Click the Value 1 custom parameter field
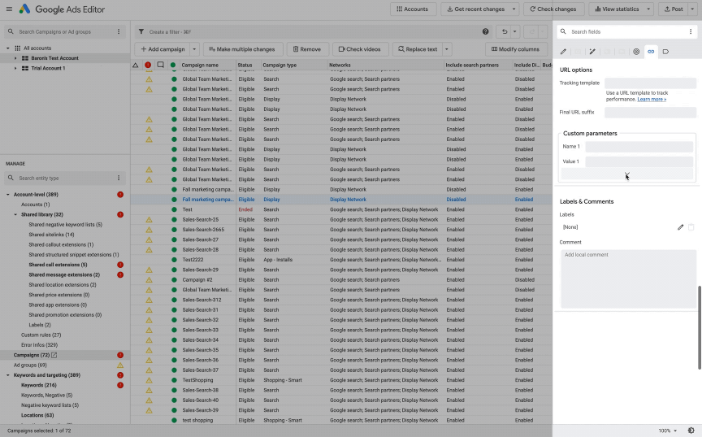This screenshot has height=437, width=702. tap(639, 161)
